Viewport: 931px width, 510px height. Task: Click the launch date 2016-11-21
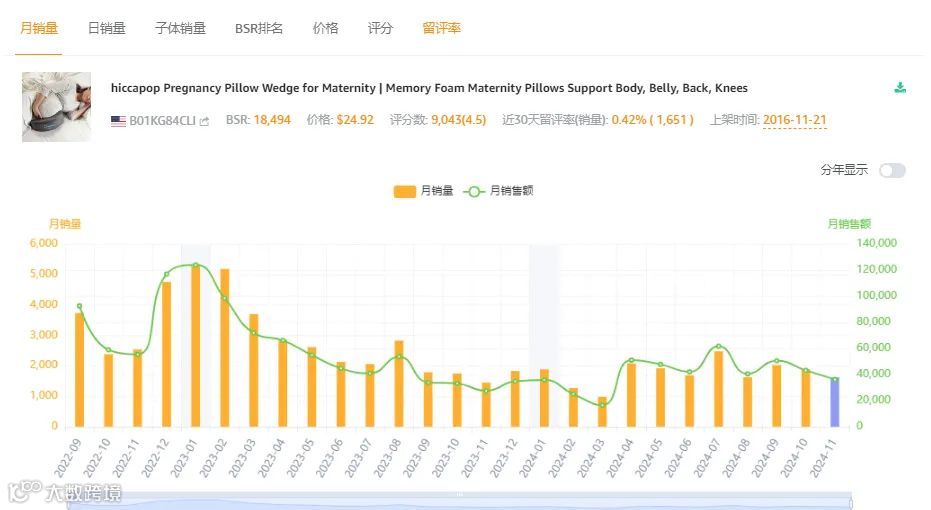tap(794, 120)
